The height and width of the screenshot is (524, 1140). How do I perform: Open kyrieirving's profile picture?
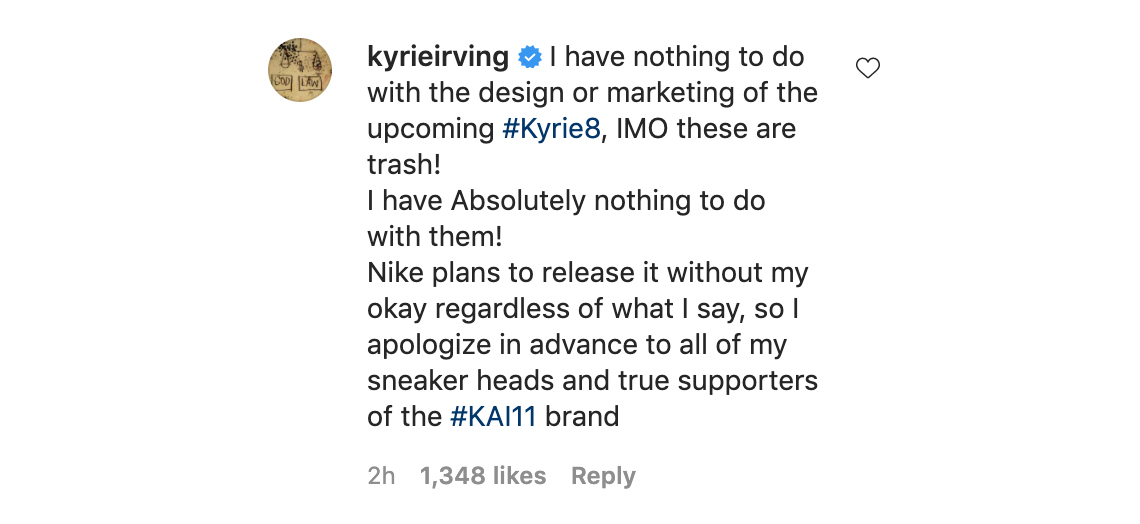pyautogui.click(x=300, y=70)
